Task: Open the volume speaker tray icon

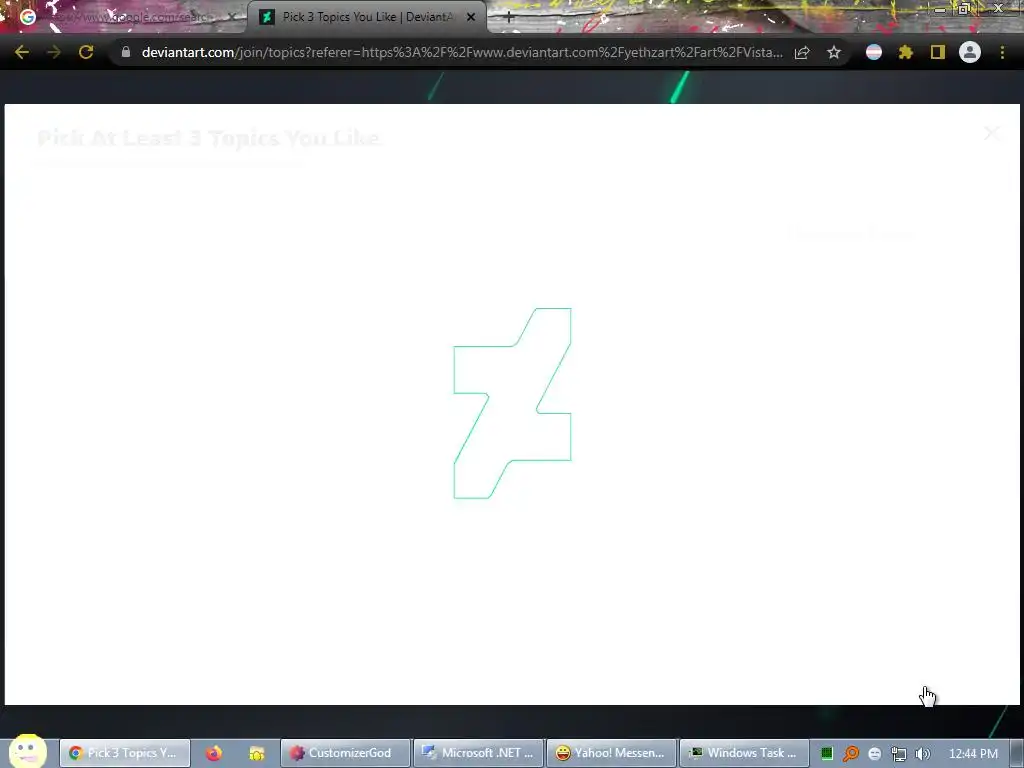Action: (x=923, y=754)
